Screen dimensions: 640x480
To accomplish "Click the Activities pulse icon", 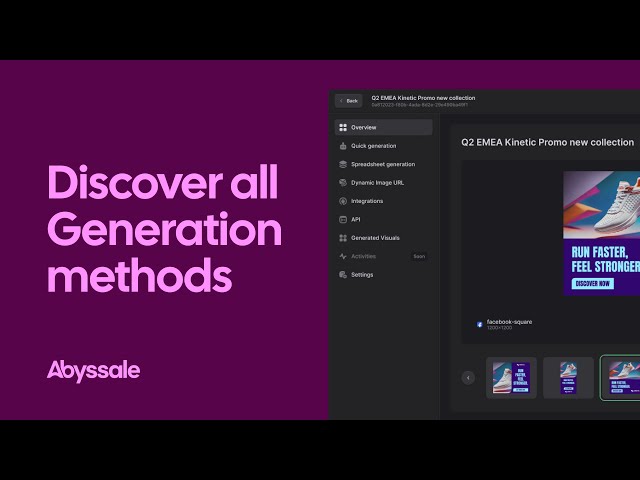I will point(343,256).
